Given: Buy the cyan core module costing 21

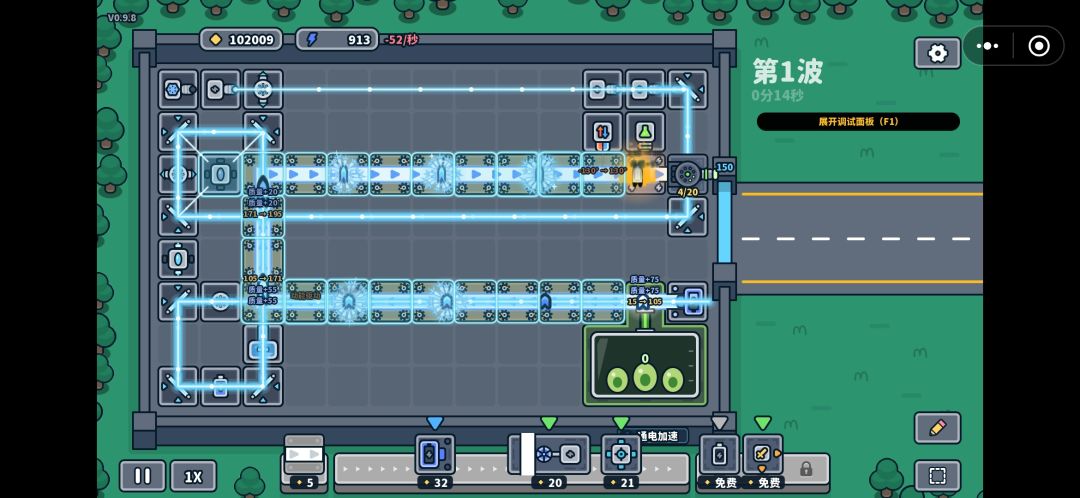Looking at the screenshot, I should click(x=621, y=460).
